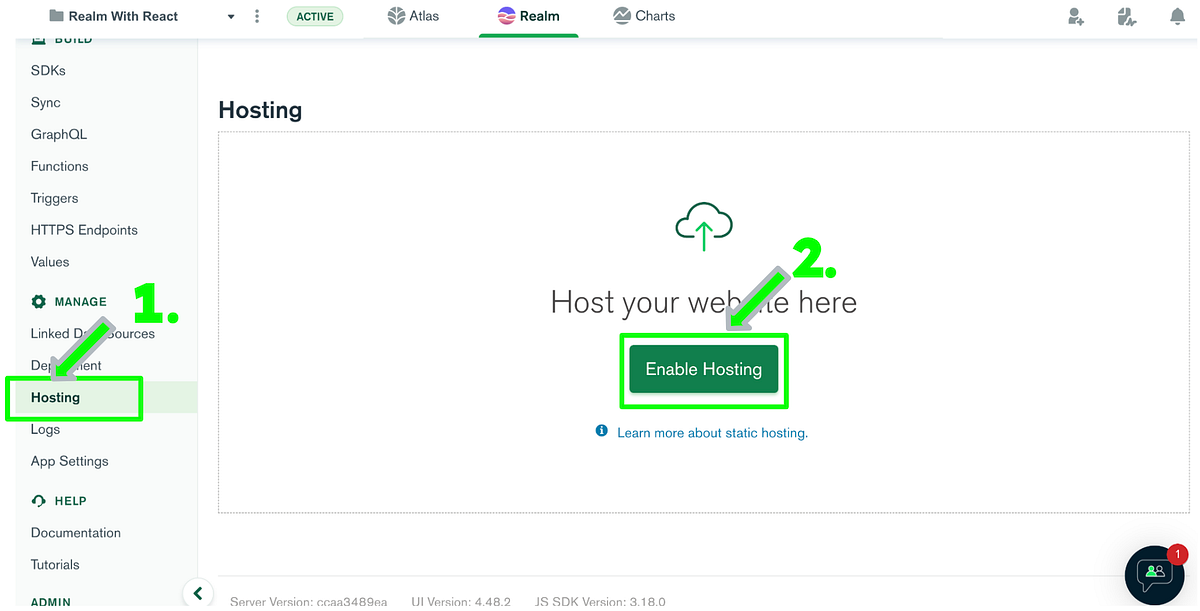The height and width of the screenshot is (611, 1200).
Task: Open the Triggers sidebar item
Action: [x=54, y=198]
